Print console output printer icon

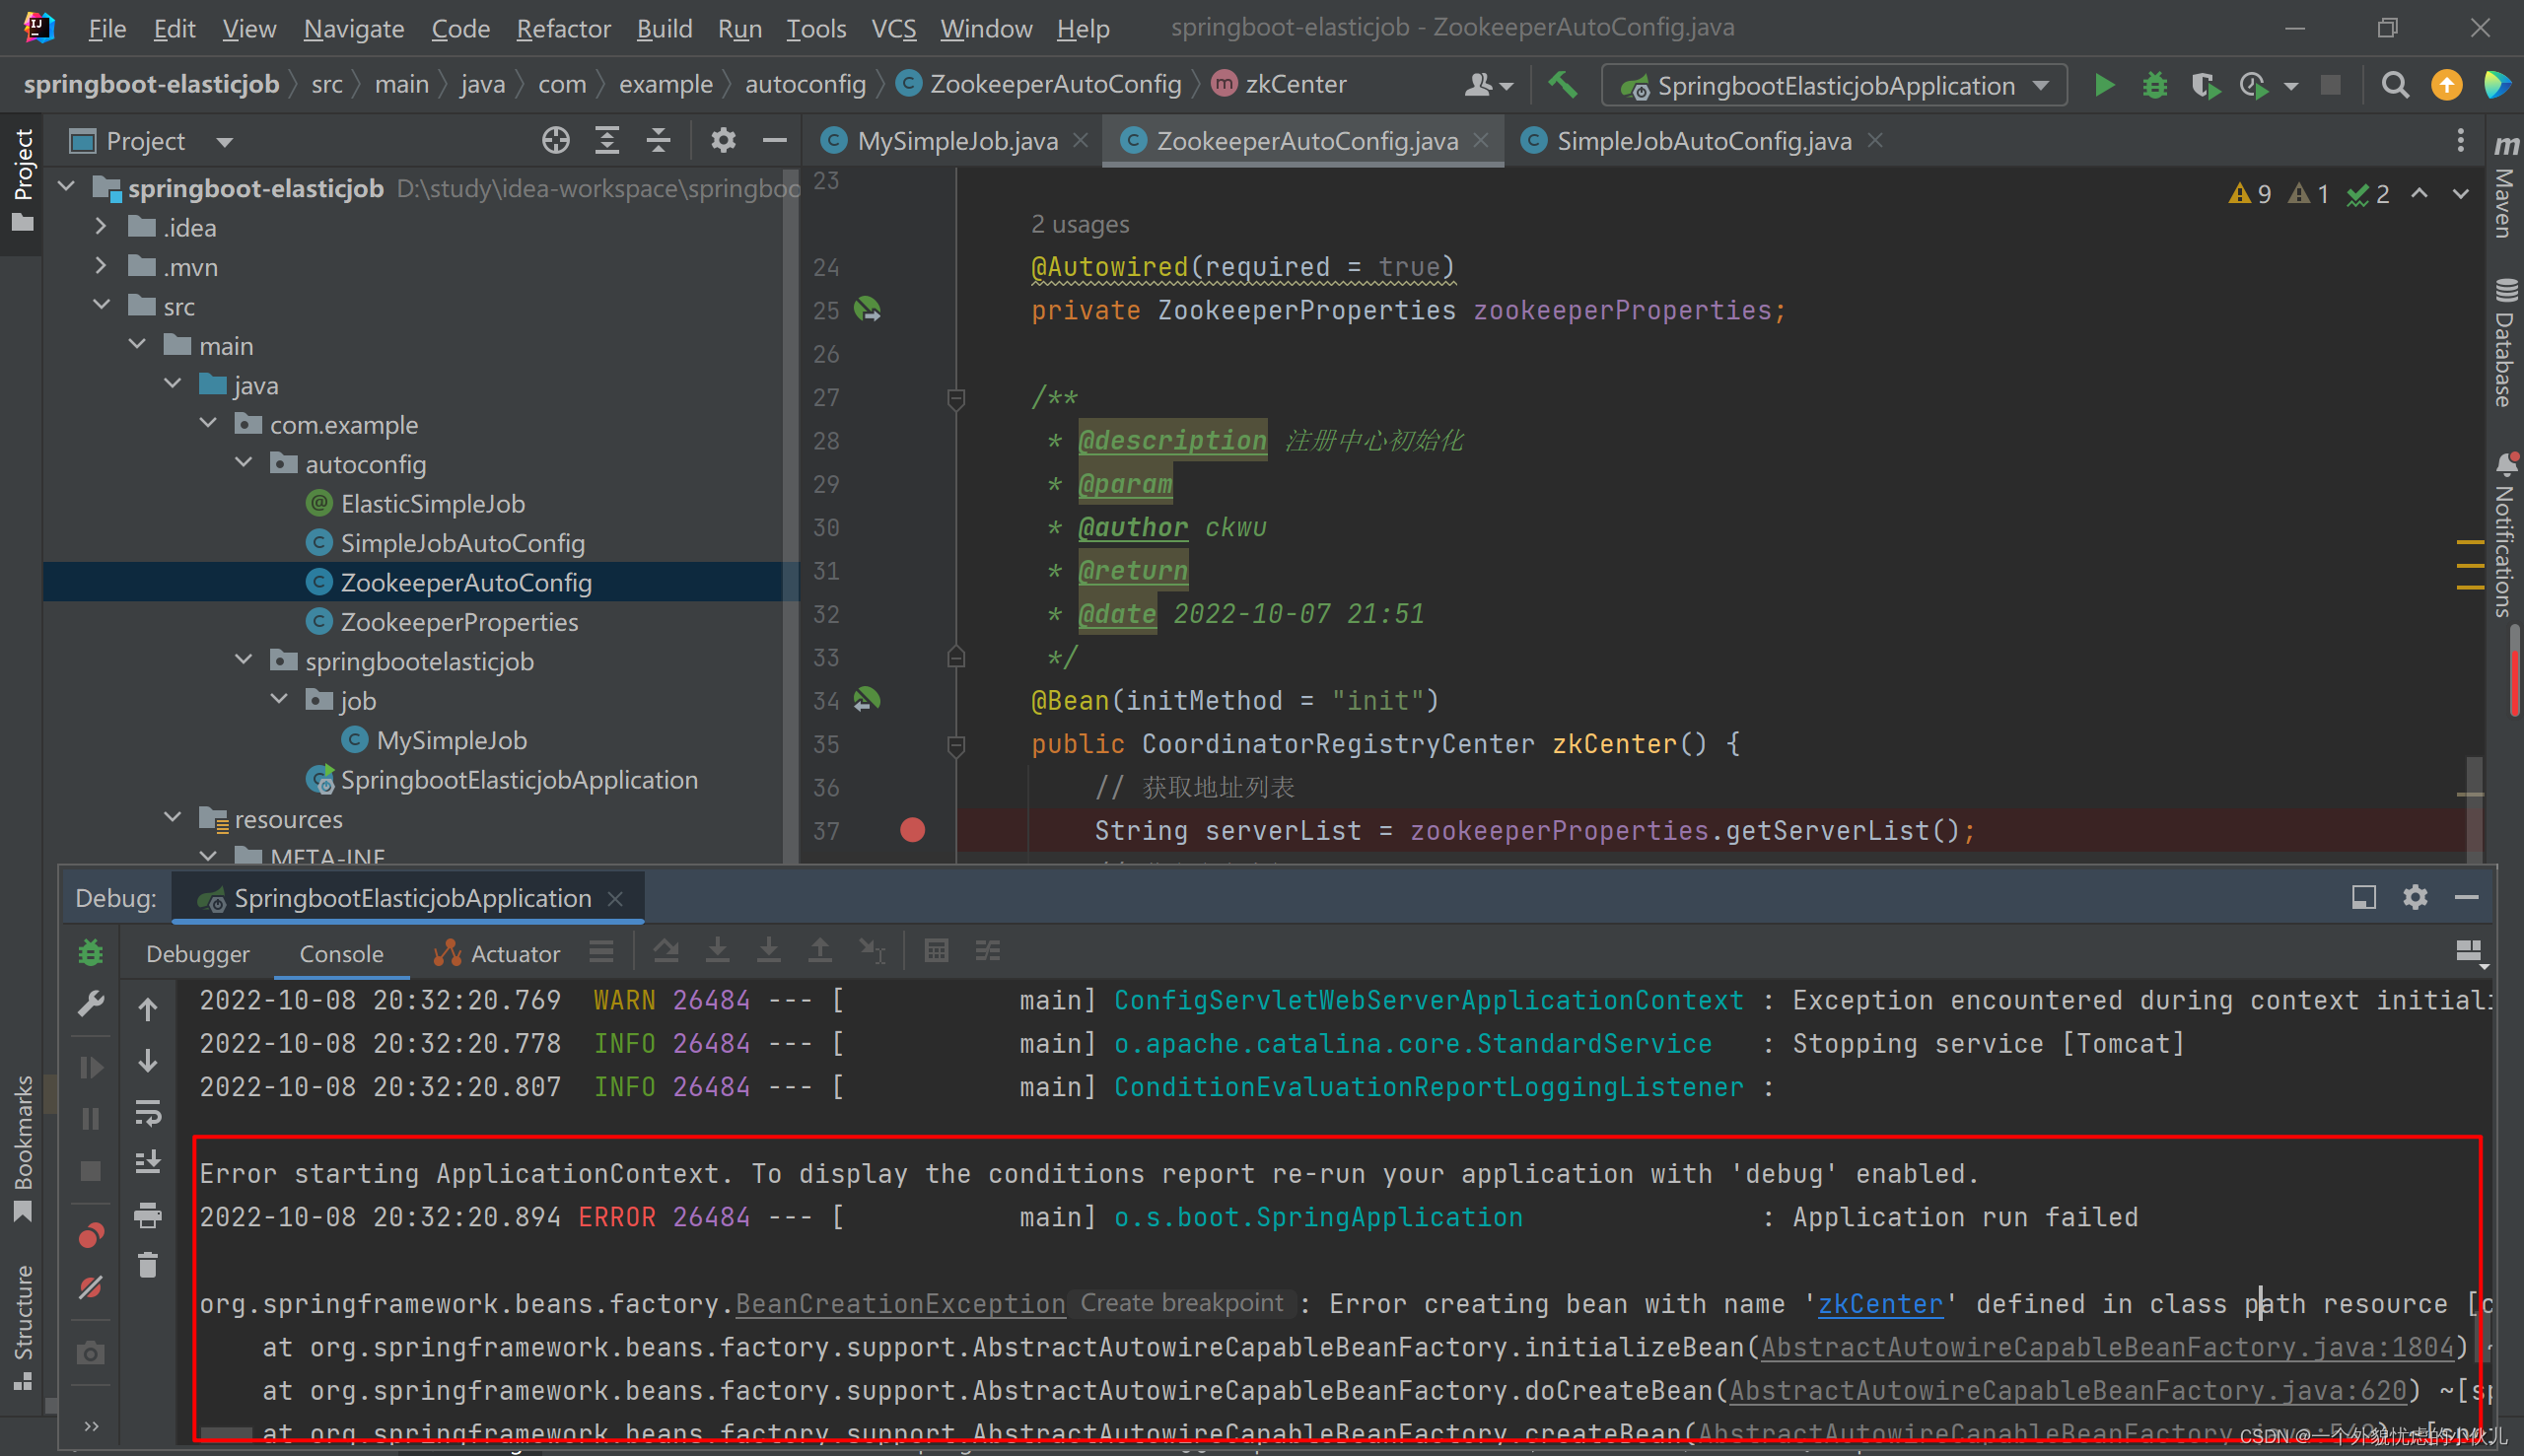pos(148,1214)
